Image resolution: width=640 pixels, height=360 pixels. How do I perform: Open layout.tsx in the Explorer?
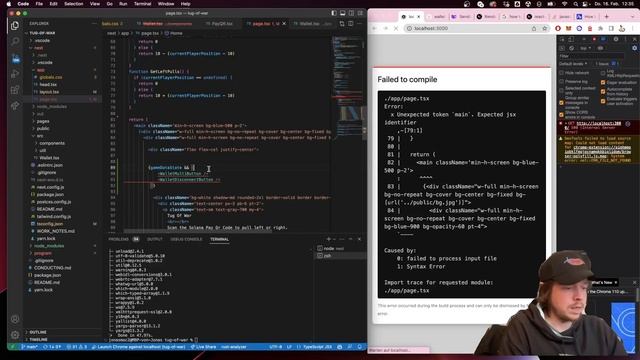[49, 92]
